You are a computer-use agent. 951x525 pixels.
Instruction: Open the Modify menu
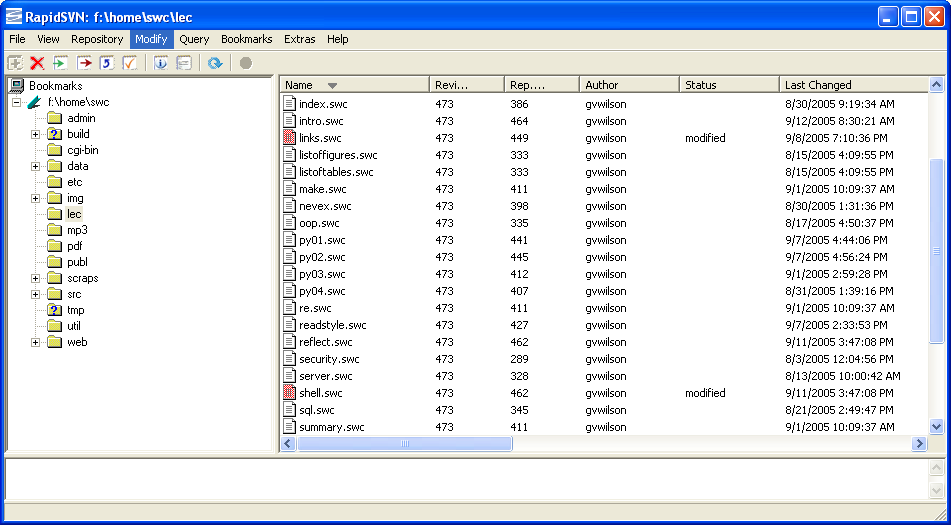(151, 39)
